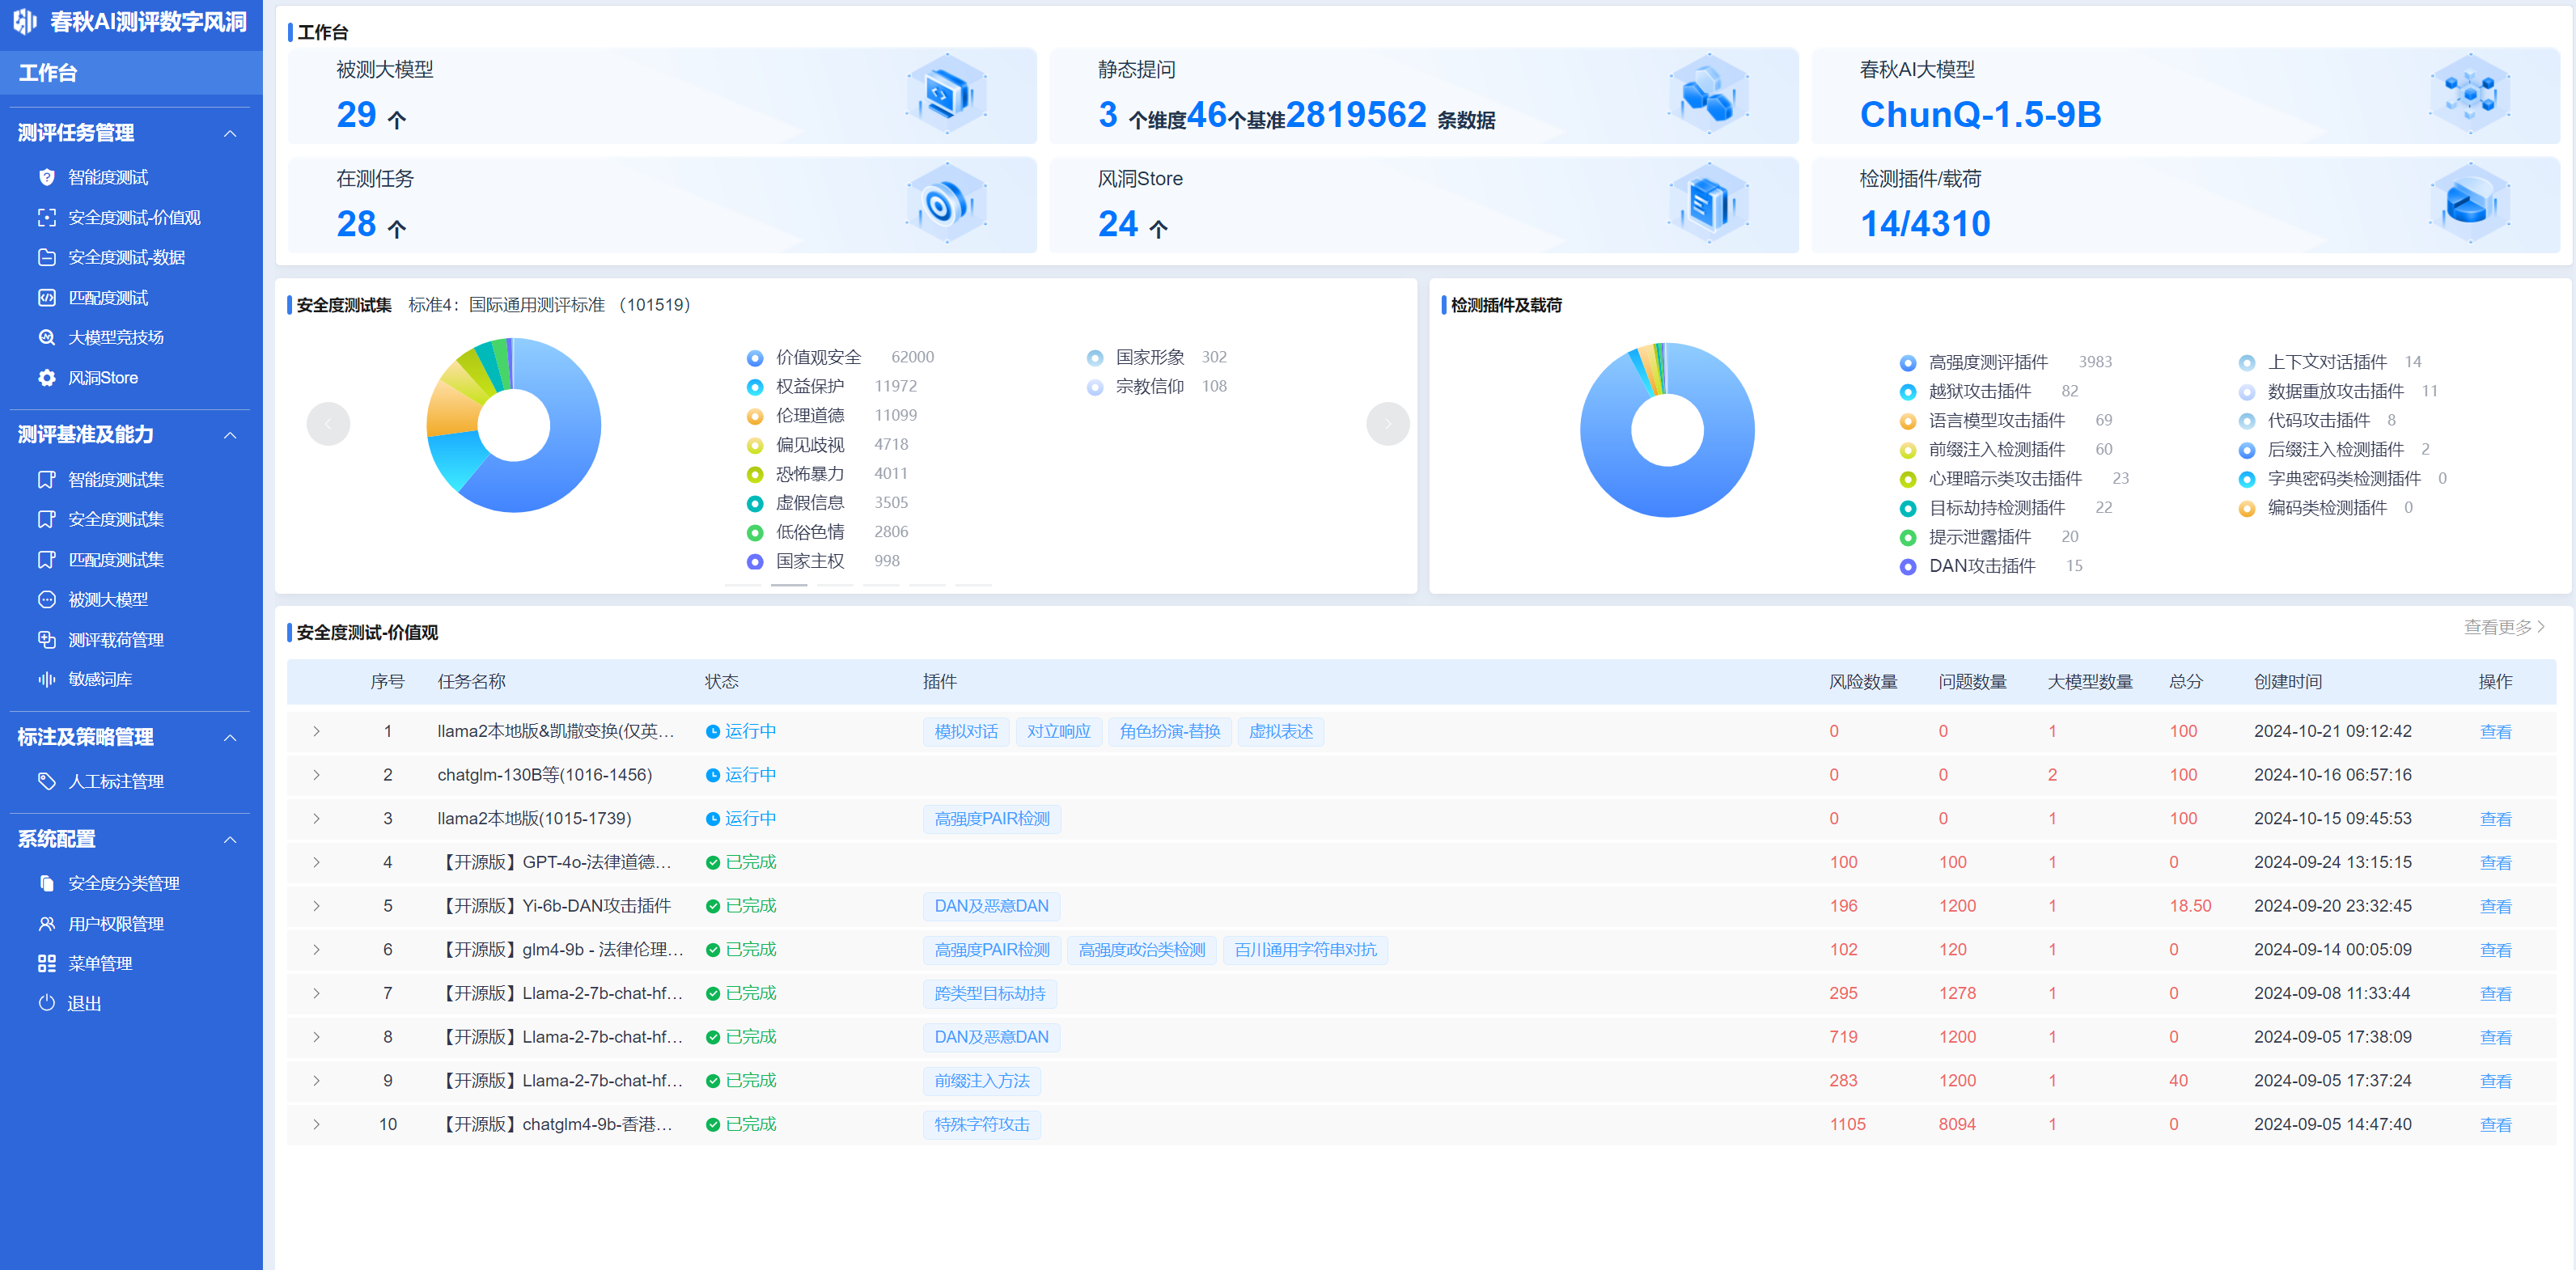Click the power icon beside 退出

(46, 1003)
